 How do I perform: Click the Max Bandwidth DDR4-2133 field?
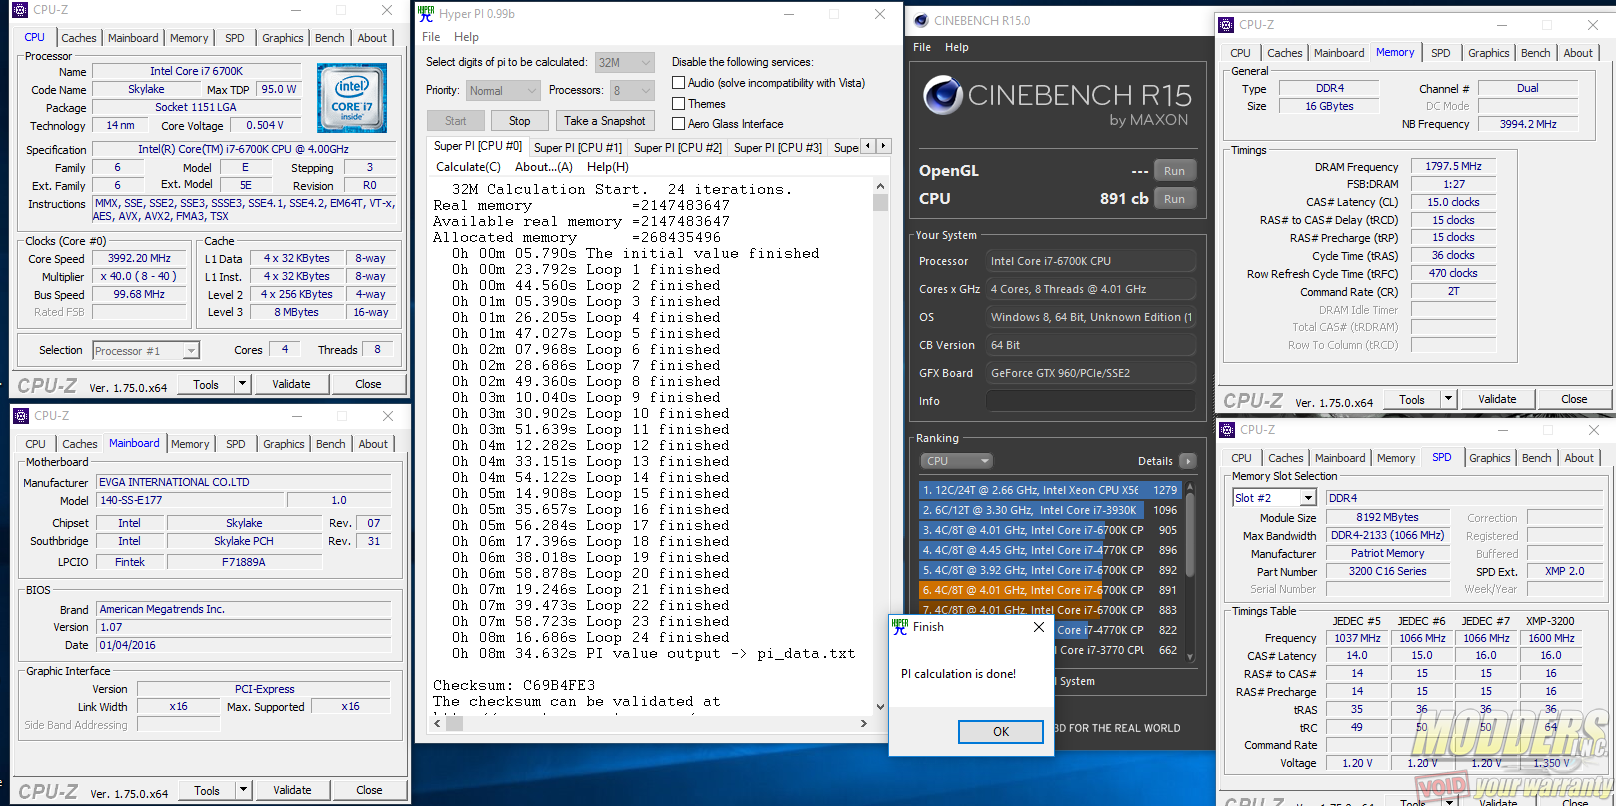click(1387, 536)
